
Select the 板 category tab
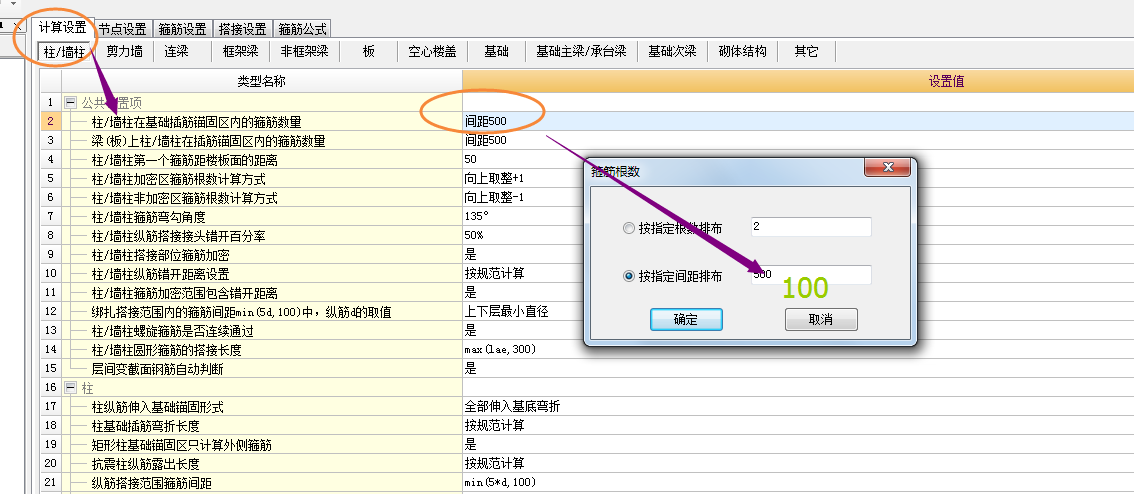(x=369, y=51)
